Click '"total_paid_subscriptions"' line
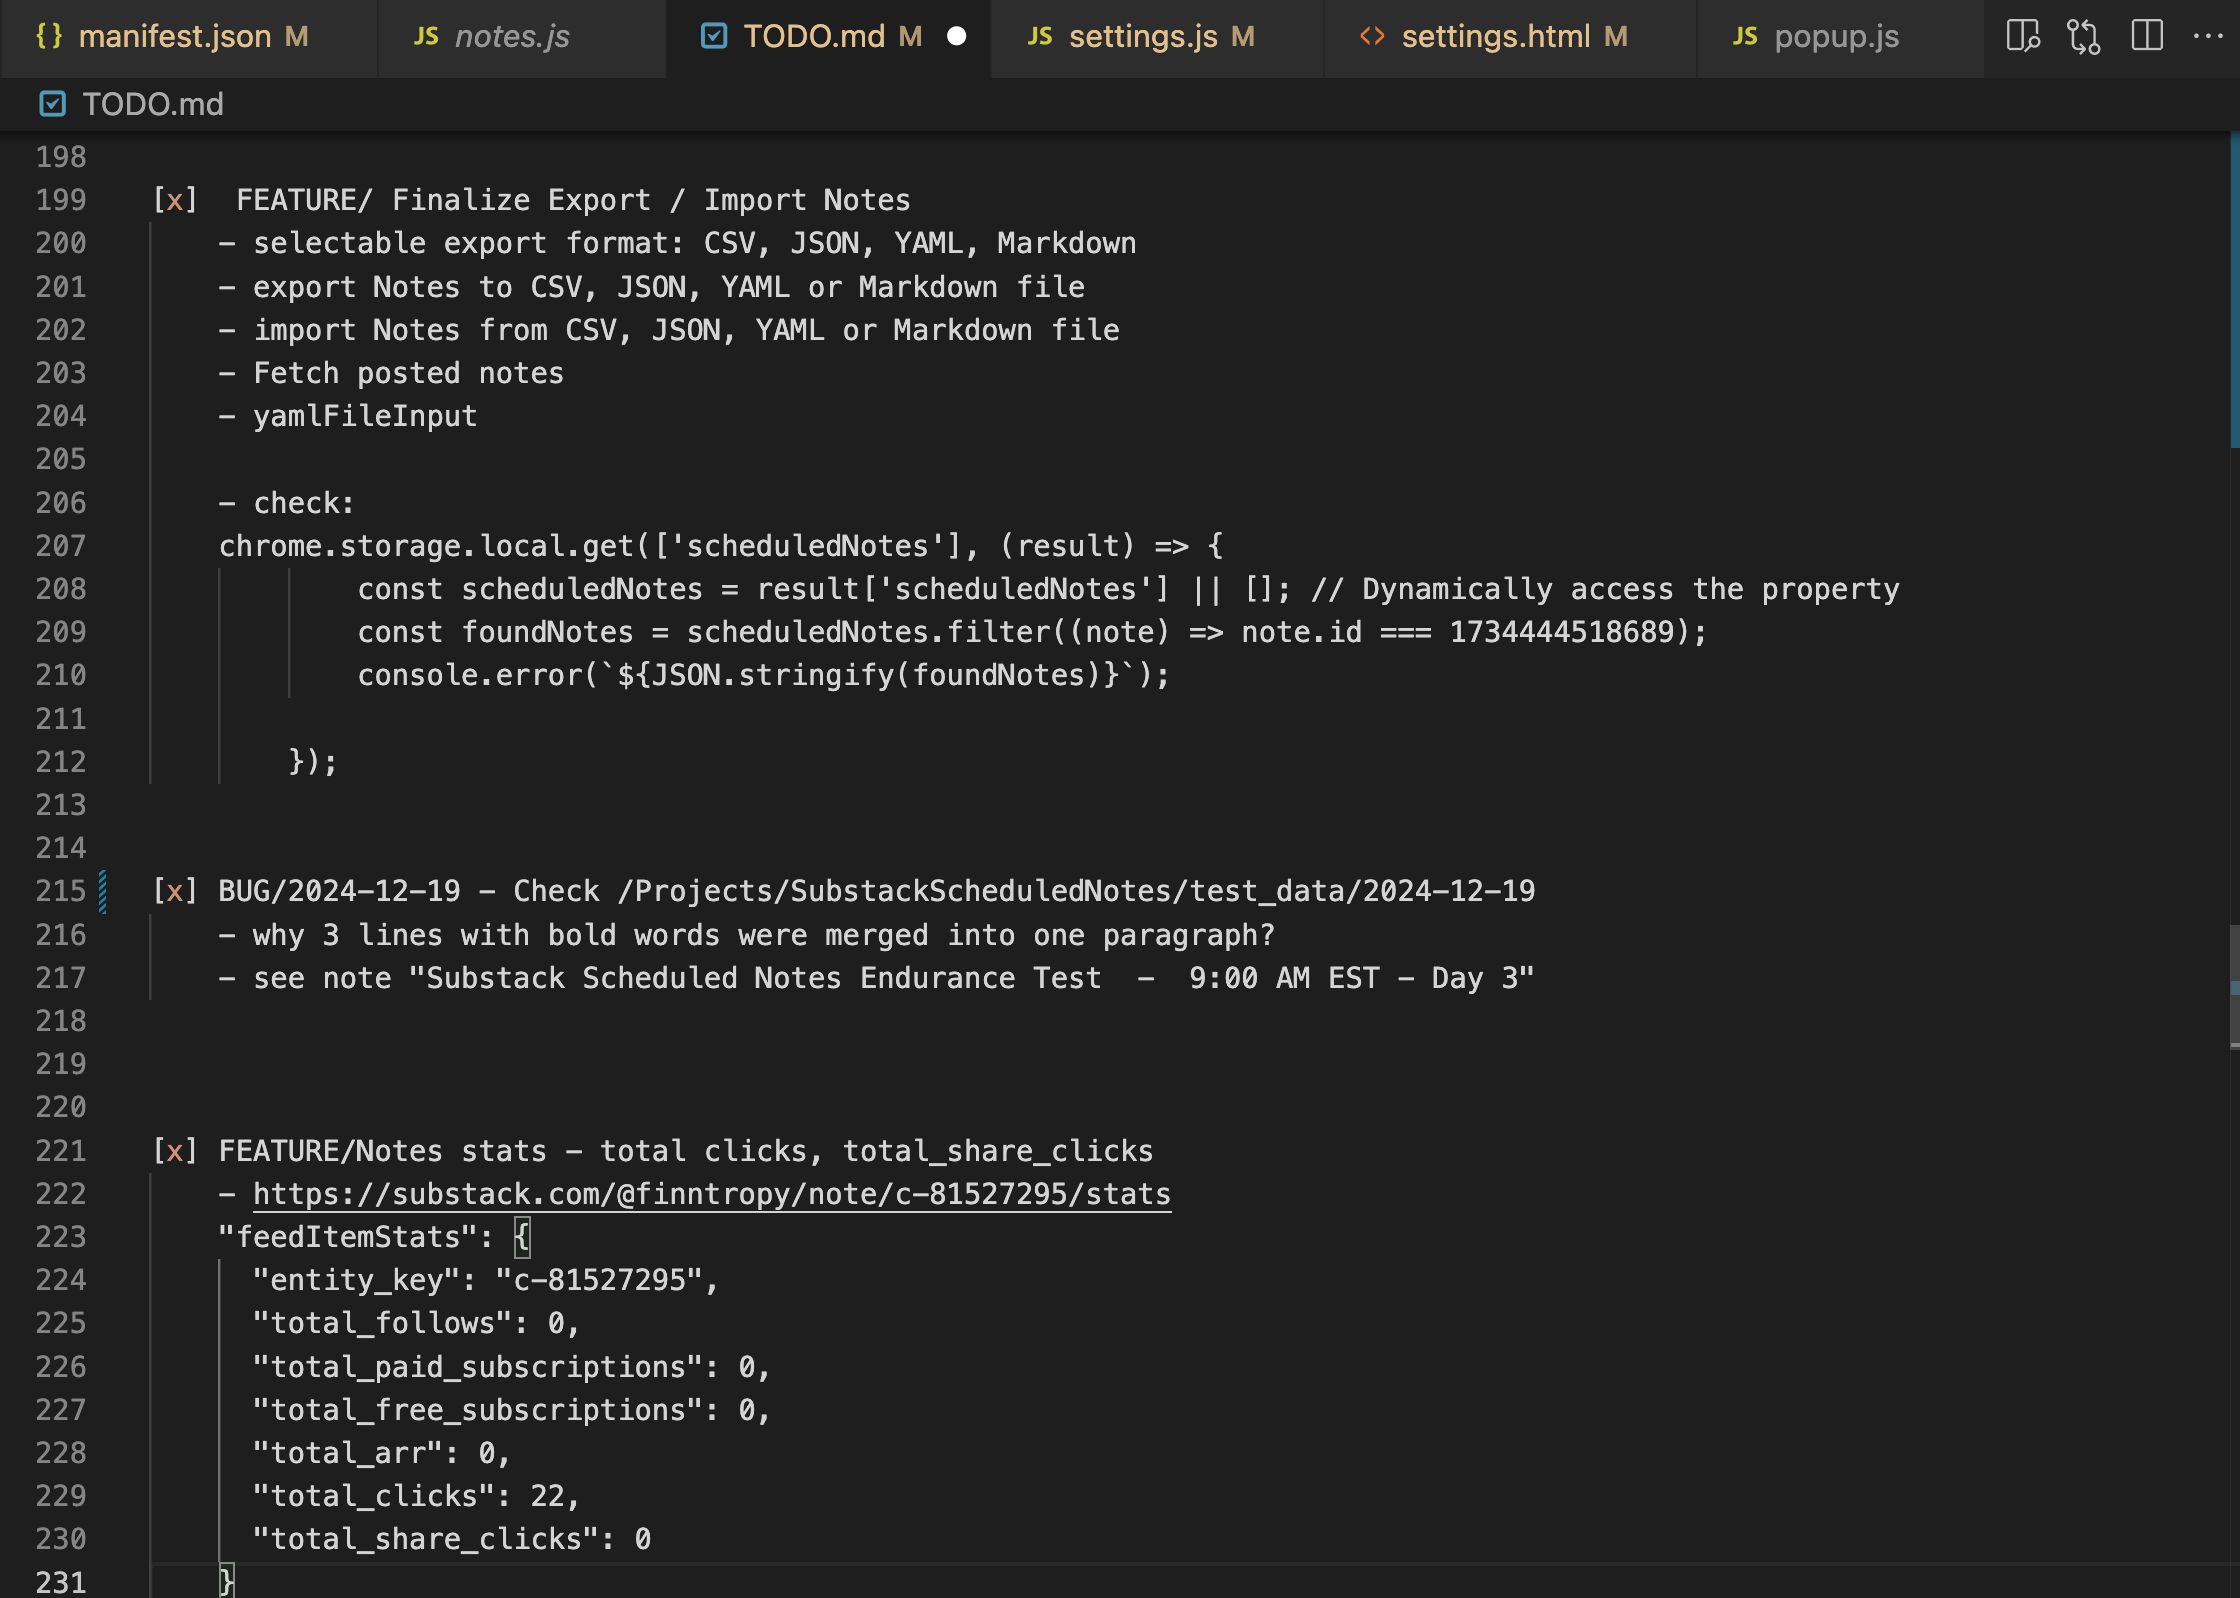This screenshot has height=1598, width=2240. [511, 1367]
